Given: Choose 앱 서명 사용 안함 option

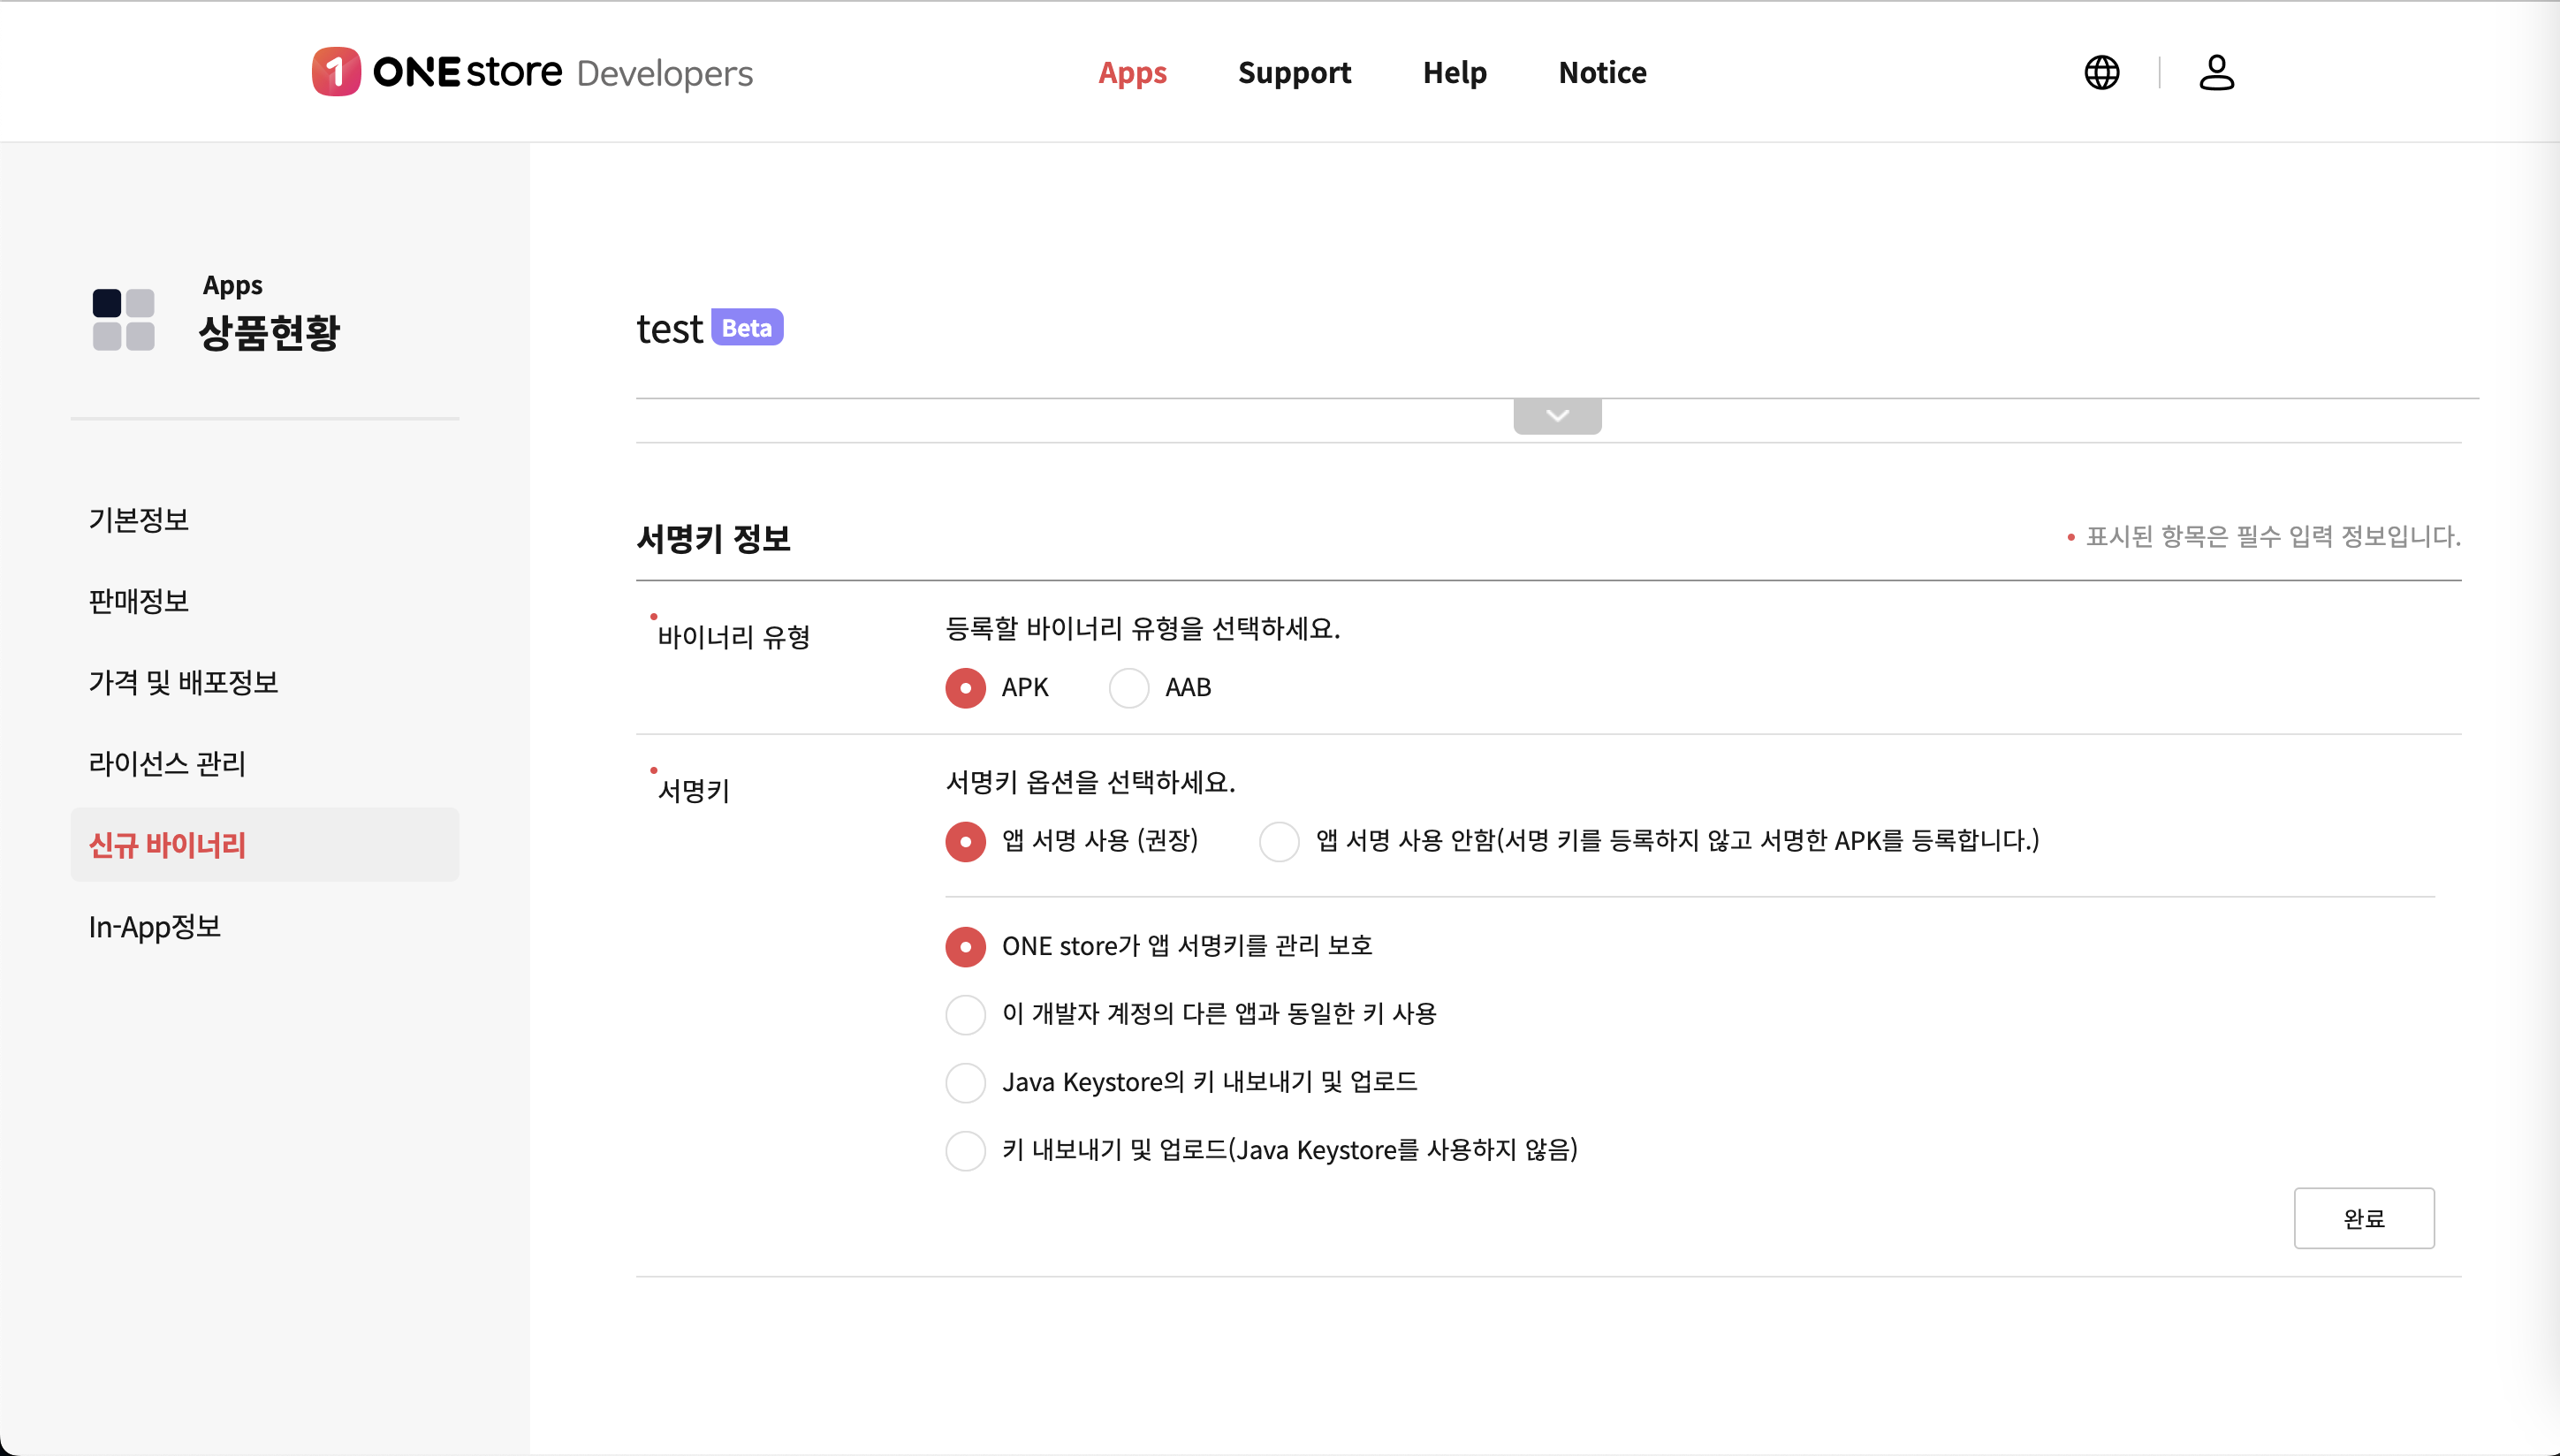Looking at the screenshot, I should (1279, 841).
